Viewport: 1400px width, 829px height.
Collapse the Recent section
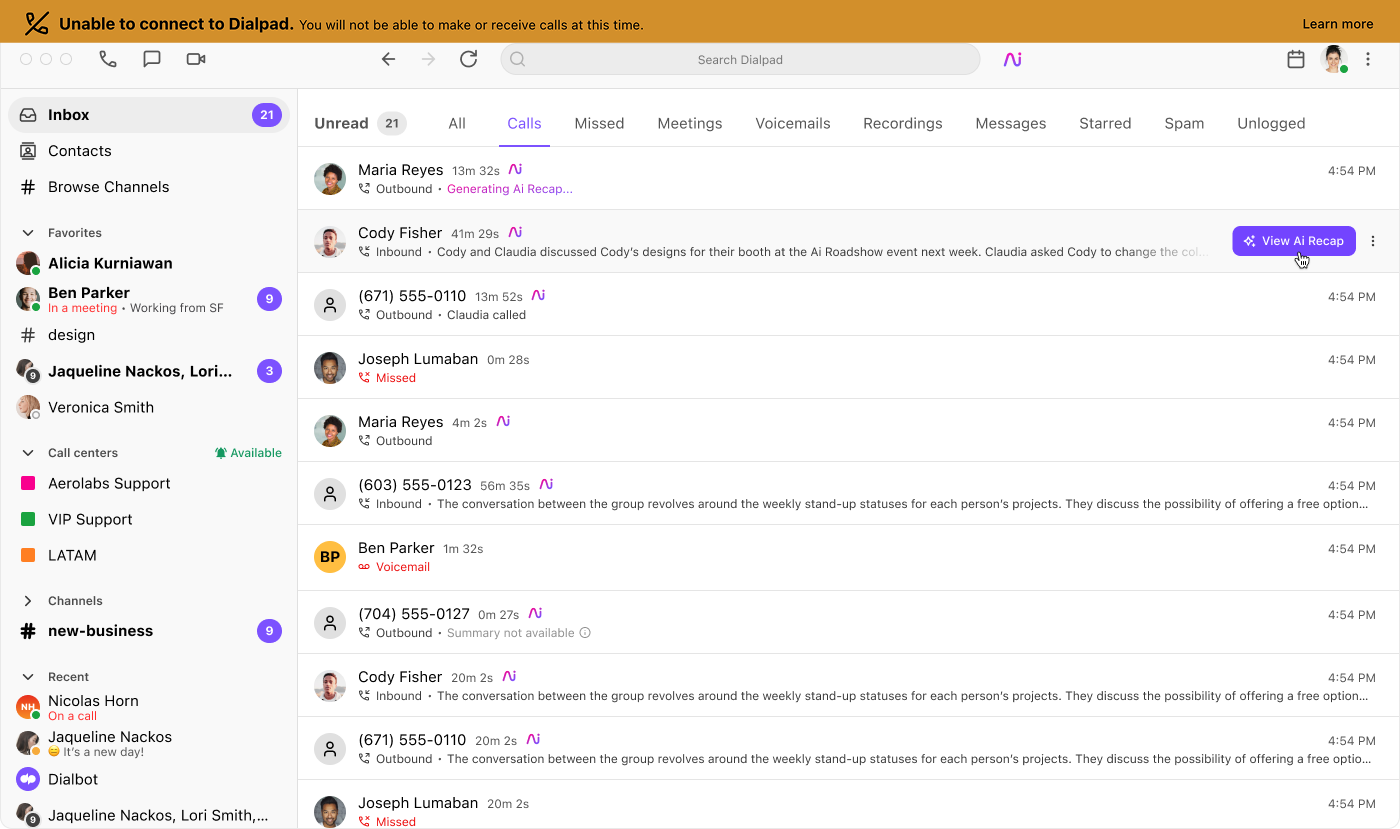[28, 677]
